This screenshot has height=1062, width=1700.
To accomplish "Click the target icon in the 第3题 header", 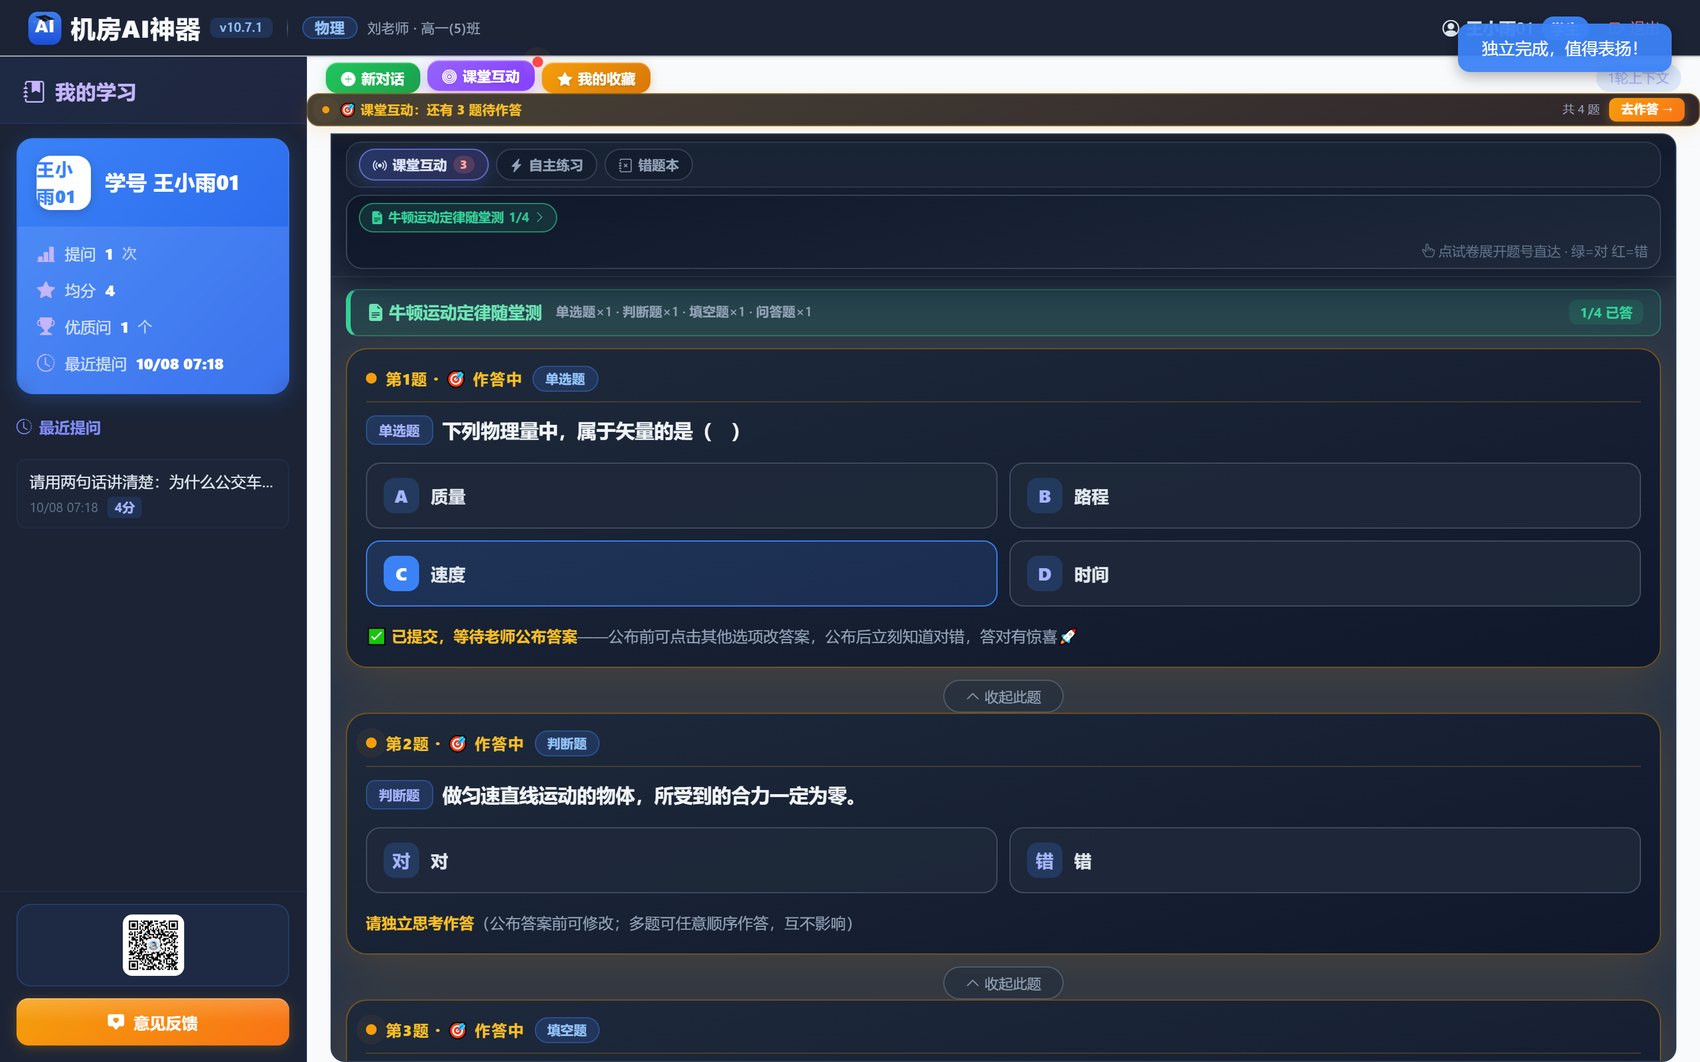I will pyautogui.click(x=458, y=1030).
